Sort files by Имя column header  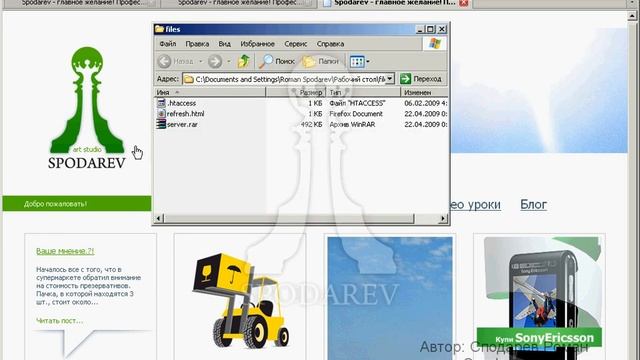click(x=210, y=92)
